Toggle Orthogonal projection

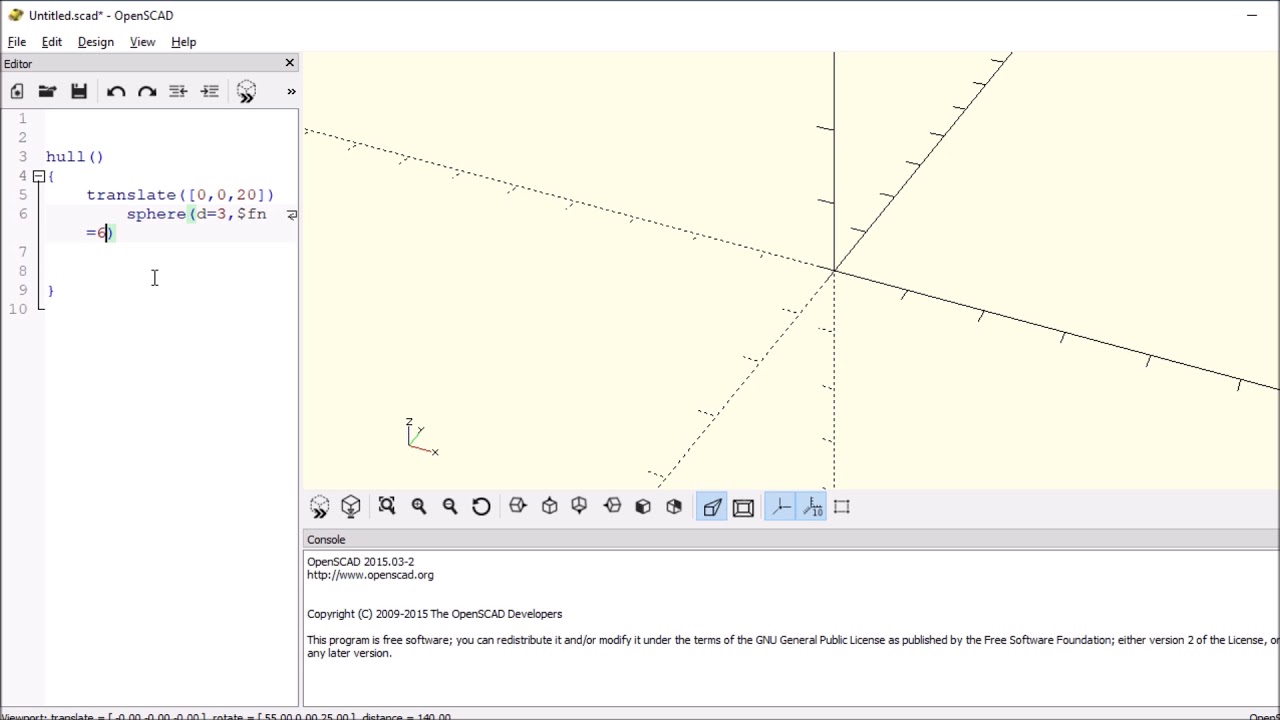(743, 507)
